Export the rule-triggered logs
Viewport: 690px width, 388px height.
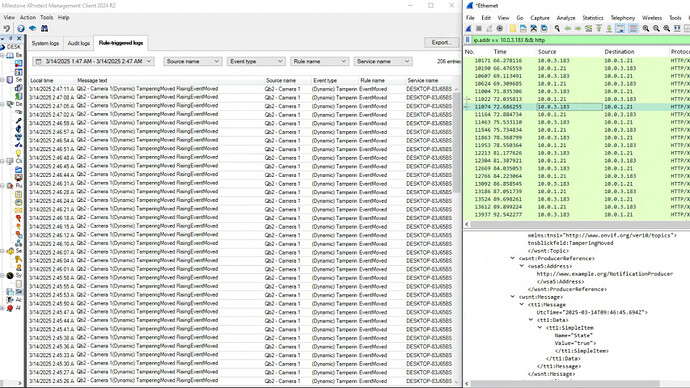pos(441,42)
